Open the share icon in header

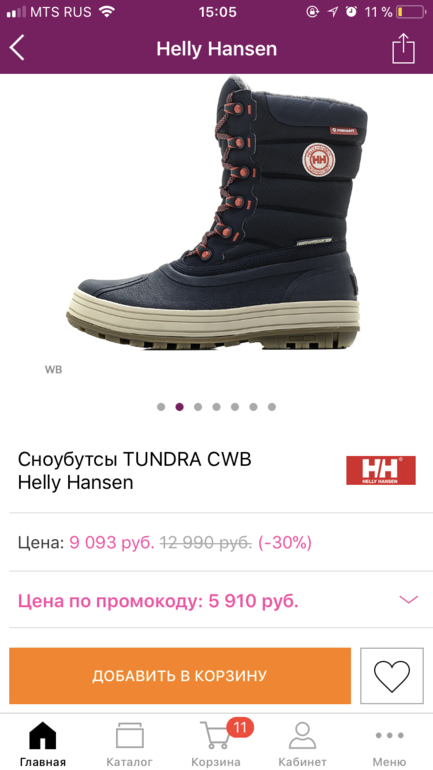click(x=403, y=48)
